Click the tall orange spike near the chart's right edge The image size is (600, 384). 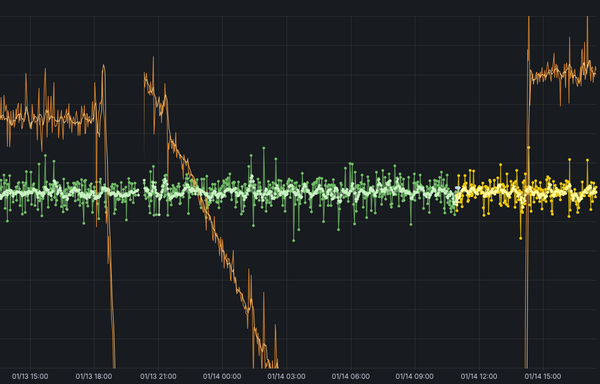coord(587,17)
